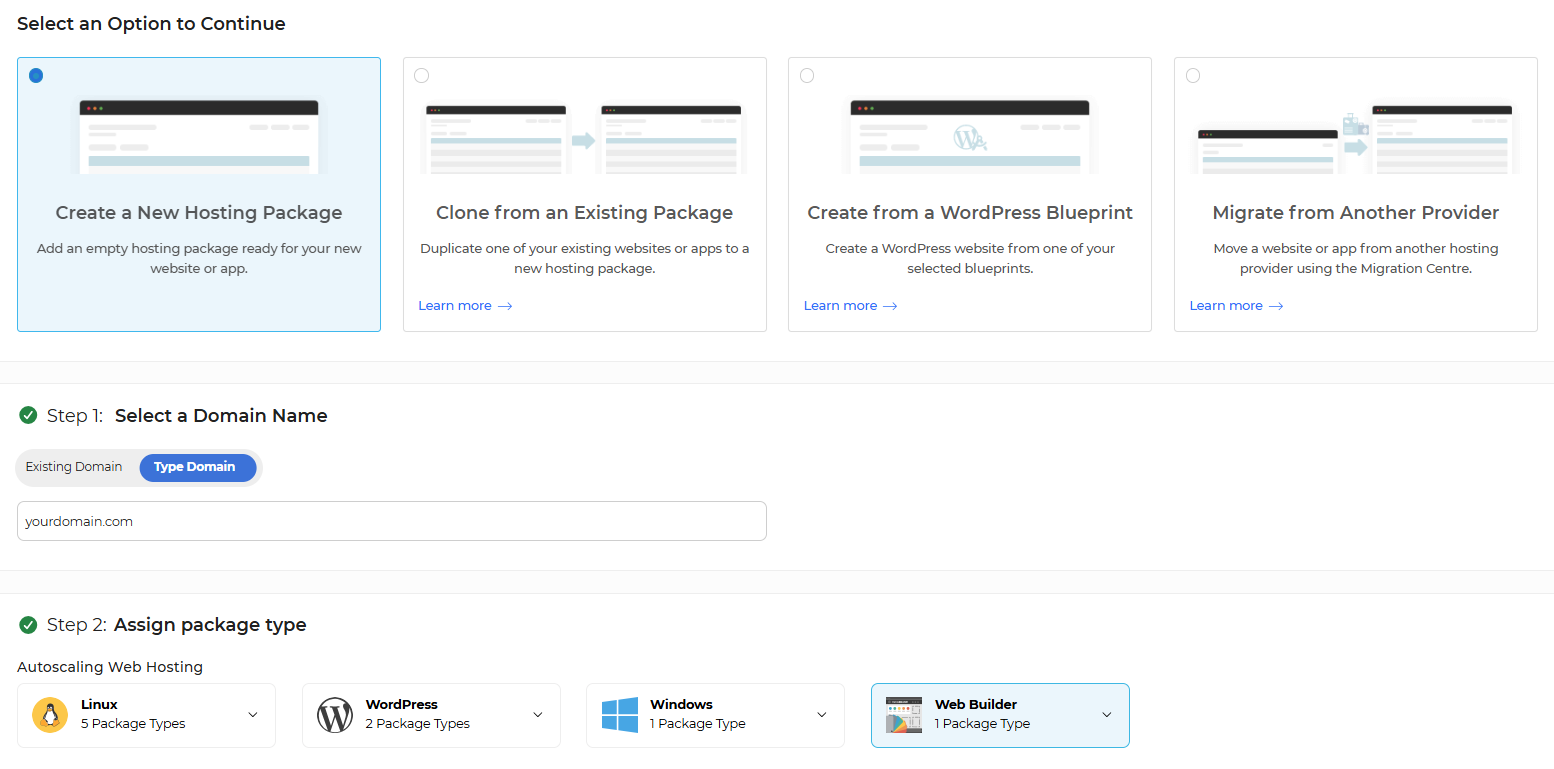Choose the Clone from an Existing Package radio button
This screenshot has width=1554, height=769.
(421, 75)
